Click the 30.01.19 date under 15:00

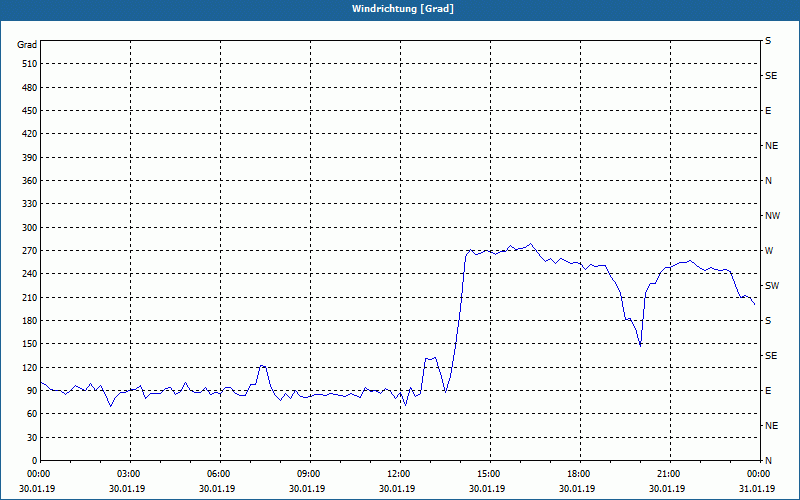tap(487, 489)
